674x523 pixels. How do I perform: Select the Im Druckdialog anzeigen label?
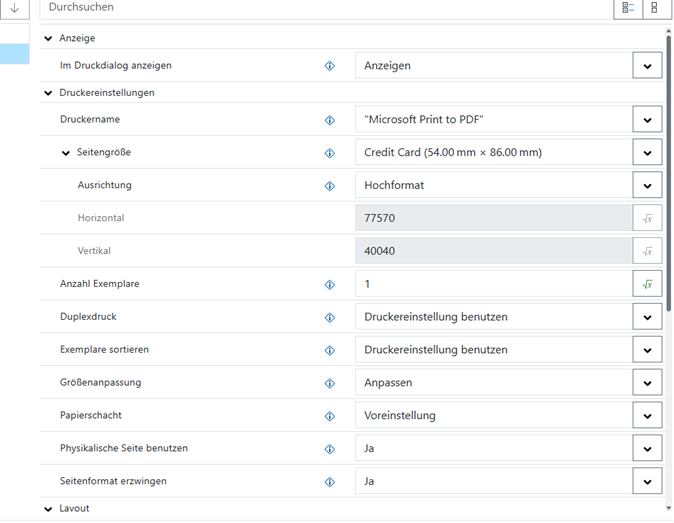click(x=116, y=65)
